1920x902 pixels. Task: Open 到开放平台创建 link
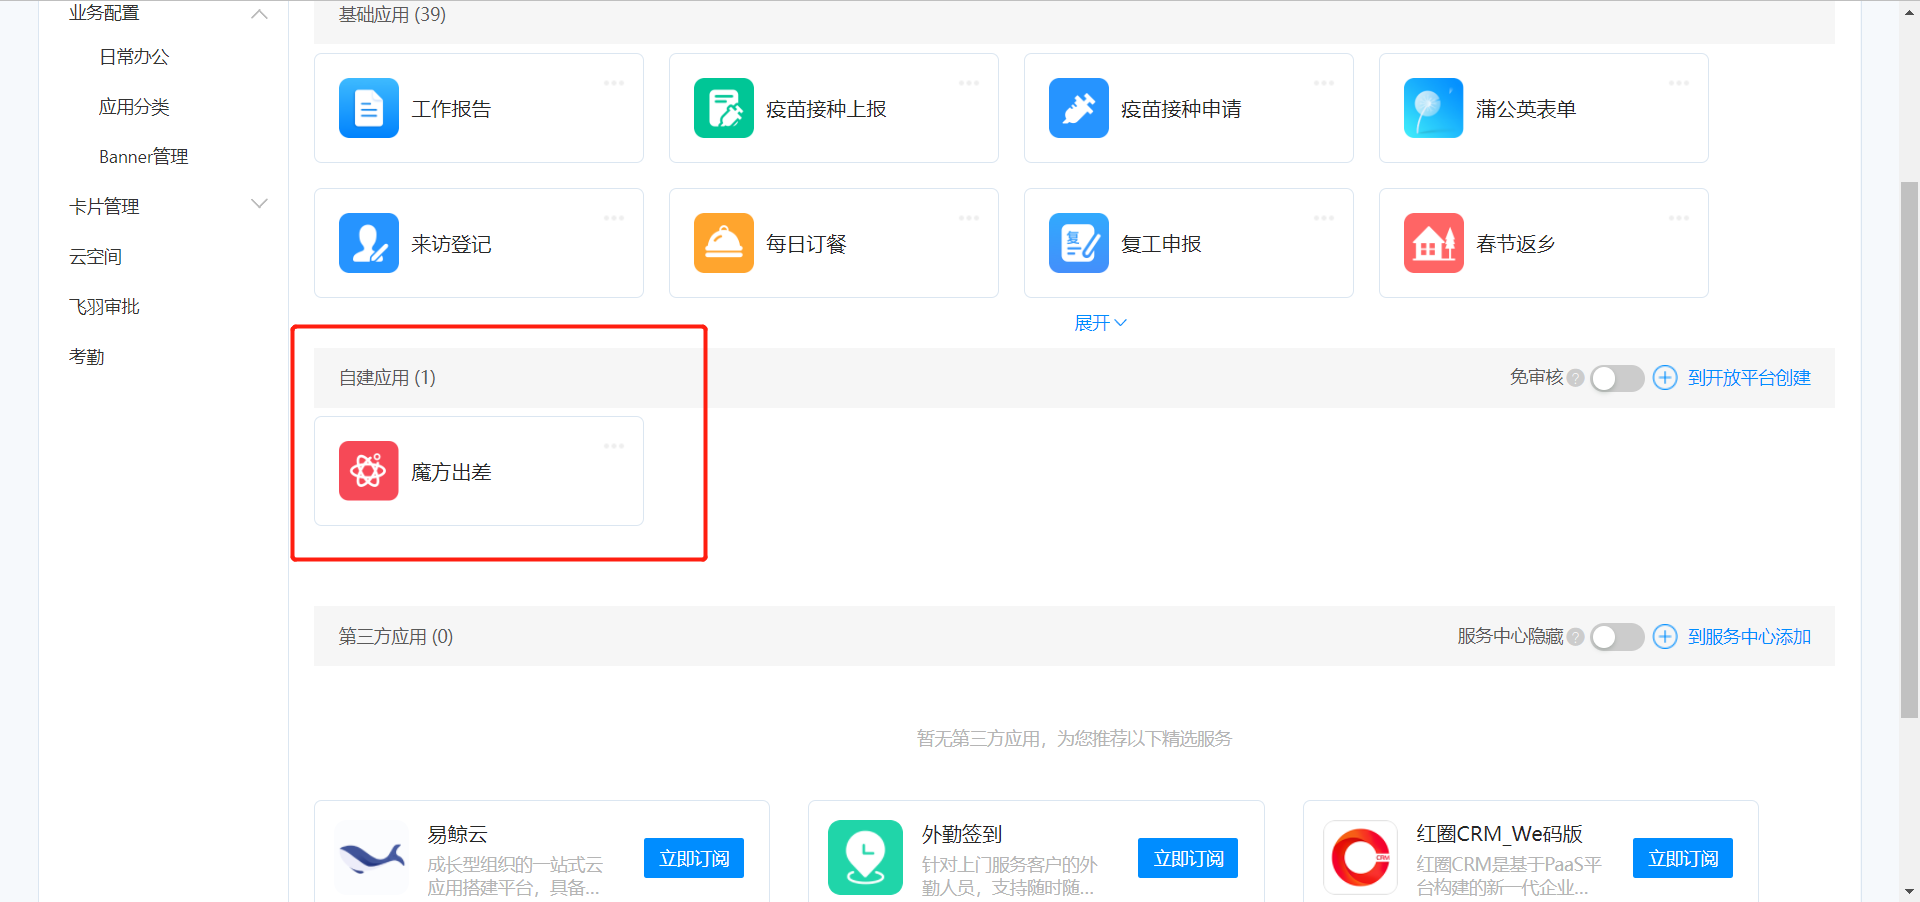[x=1749, y=378]
